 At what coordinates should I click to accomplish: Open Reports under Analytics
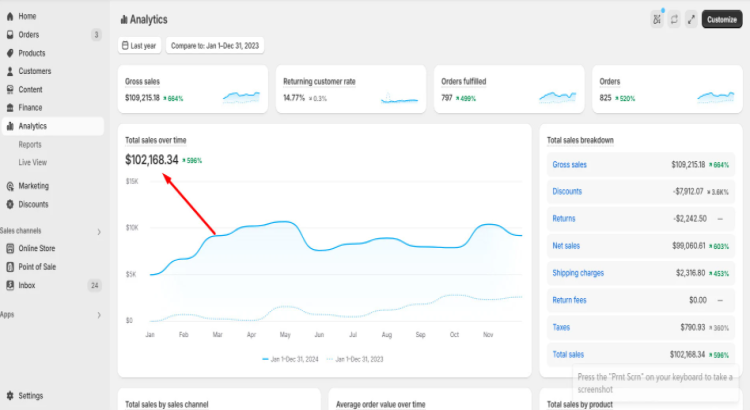[30, 144]
